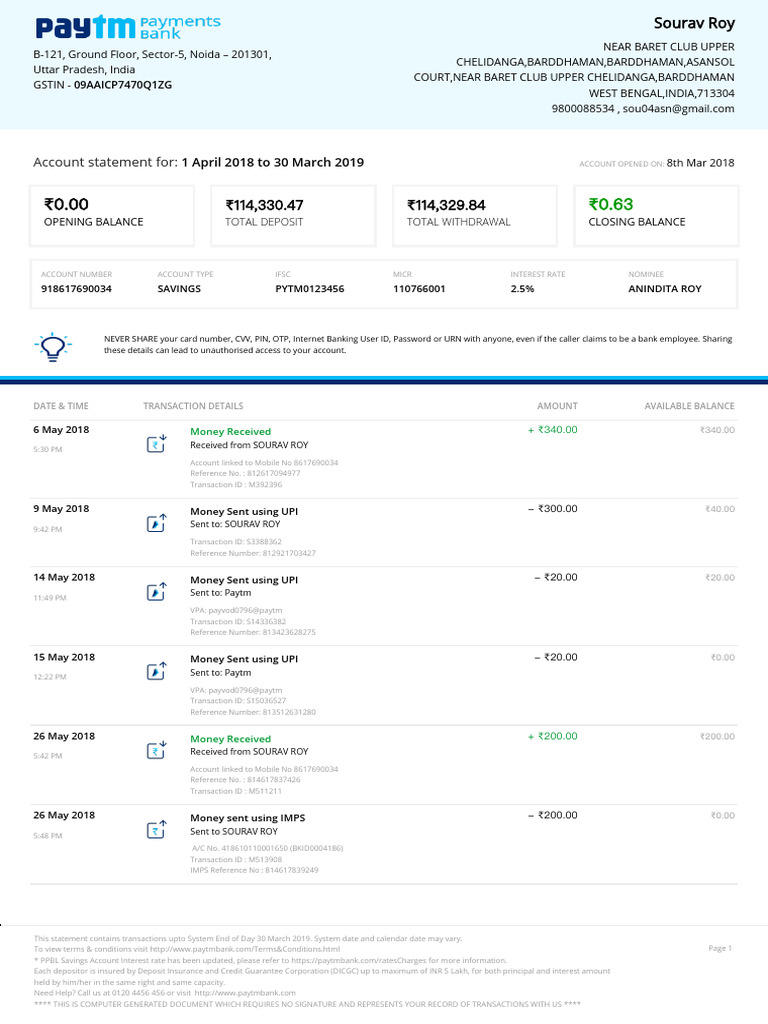The width and height of the screenshot is (768, 1024).
Task: Select account number 918617690034
Action: tap(76, 289)
